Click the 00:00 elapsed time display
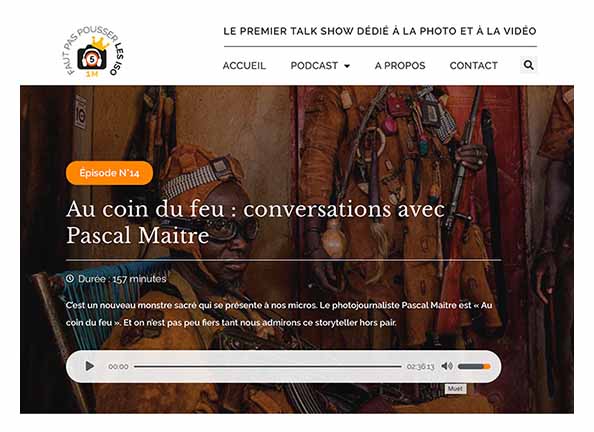This screenshot has width=594, height=432. tap(118, 366)
